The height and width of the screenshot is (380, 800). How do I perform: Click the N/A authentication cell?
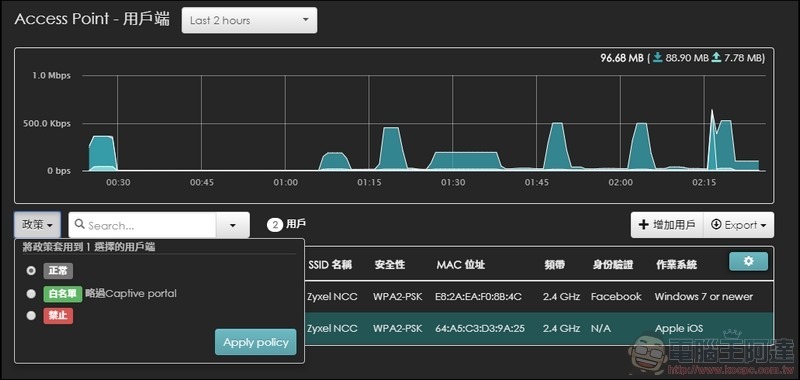click(x=601, y=328)
